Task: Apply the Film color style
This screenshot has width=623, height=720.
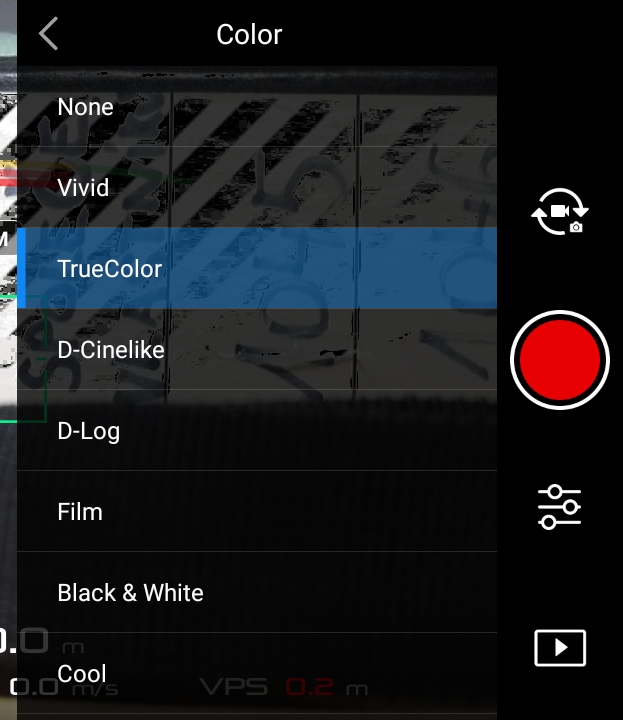Action: tap(257, 511)
